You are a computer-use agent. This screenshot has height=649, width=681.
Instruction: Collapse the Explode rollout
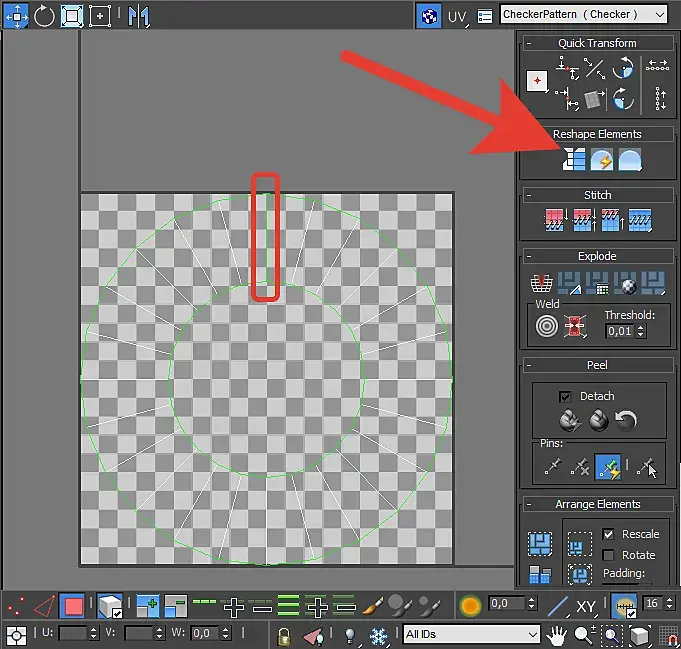[x=529, y=256]
